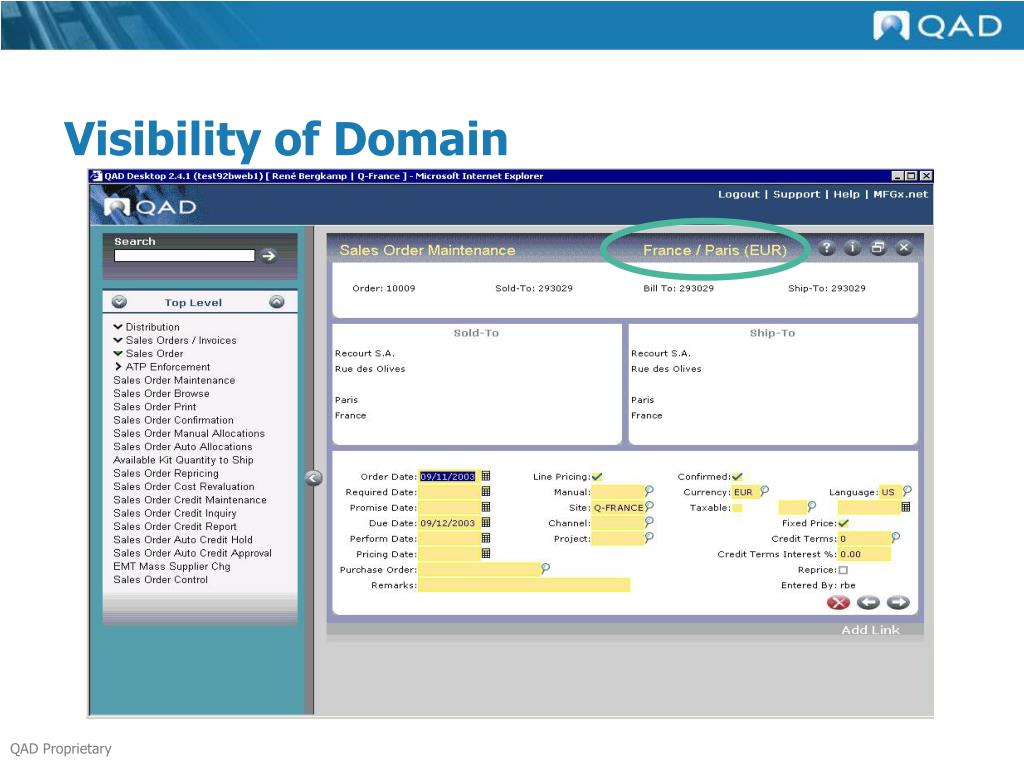Open the Required Date calendar picker

click(x=486, y=491)
